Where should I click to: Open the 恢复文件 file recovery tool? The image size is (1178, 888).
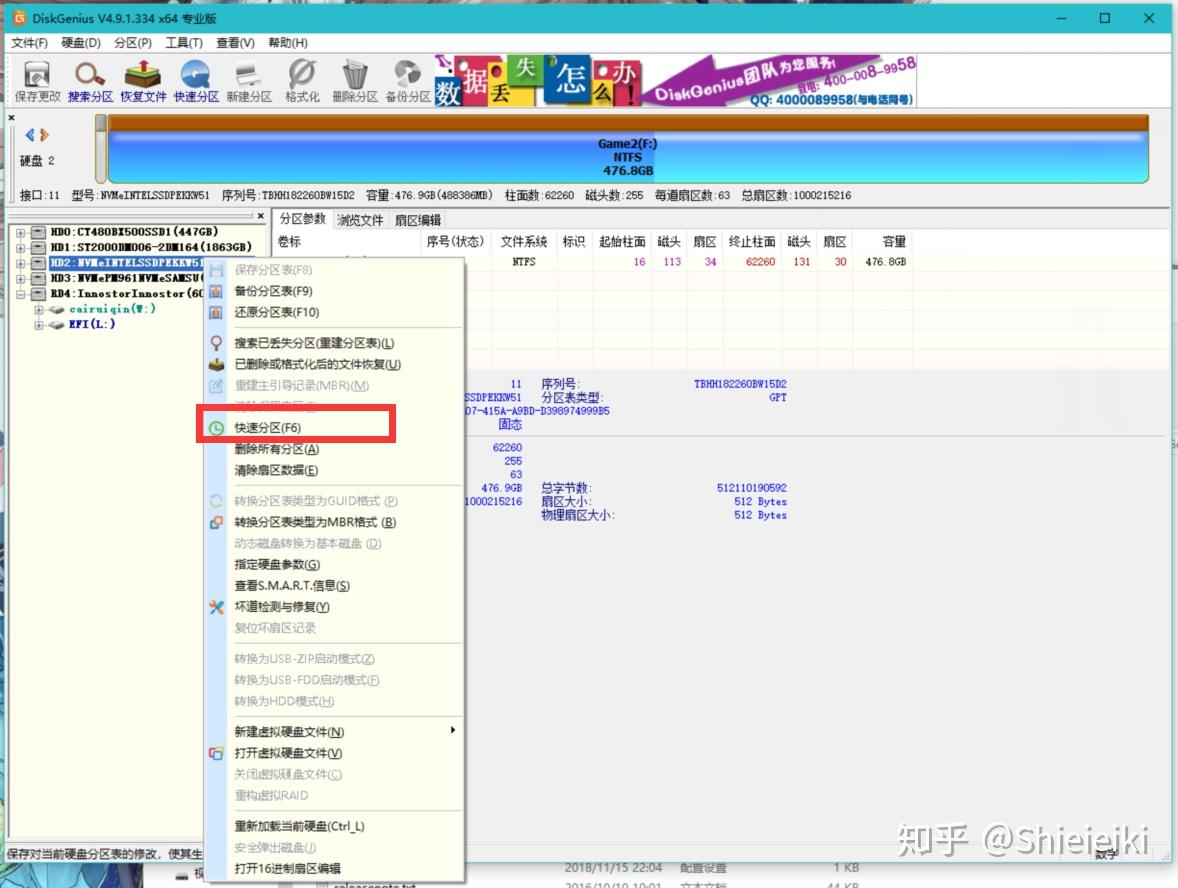143,80
